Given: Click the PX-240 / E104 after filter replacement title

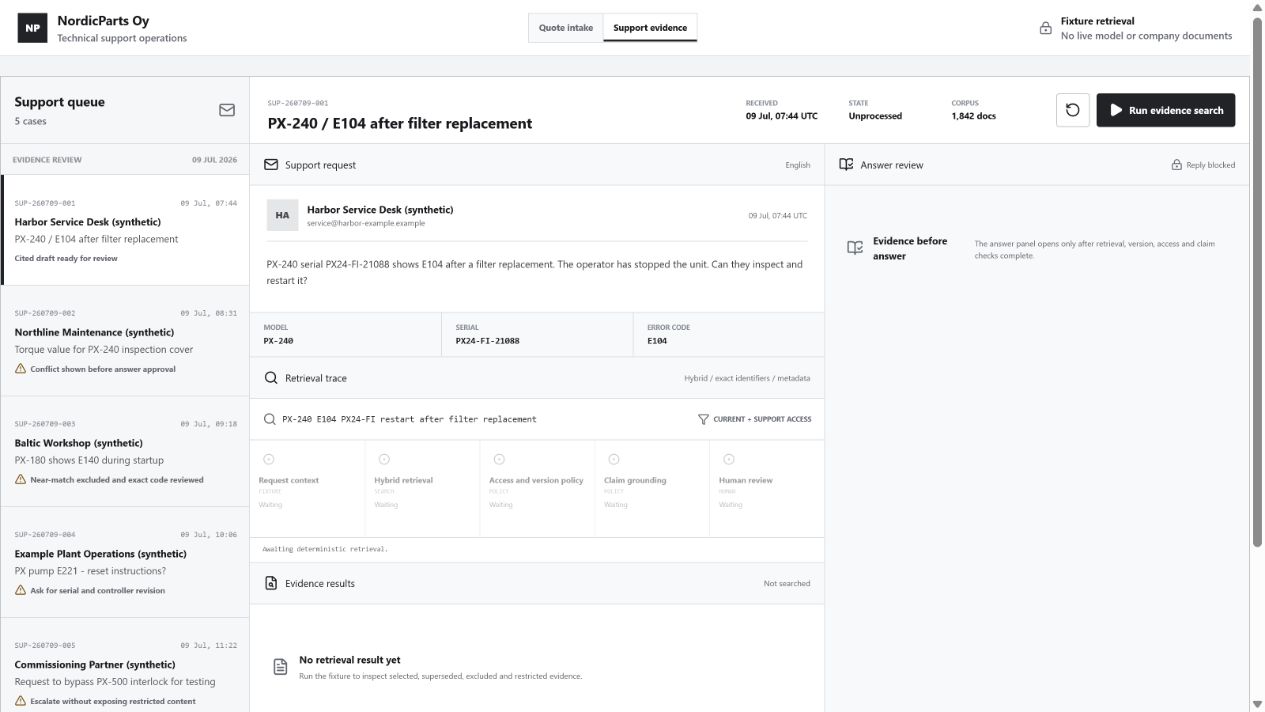Looking at the screenshot, I should coord(400,124).
